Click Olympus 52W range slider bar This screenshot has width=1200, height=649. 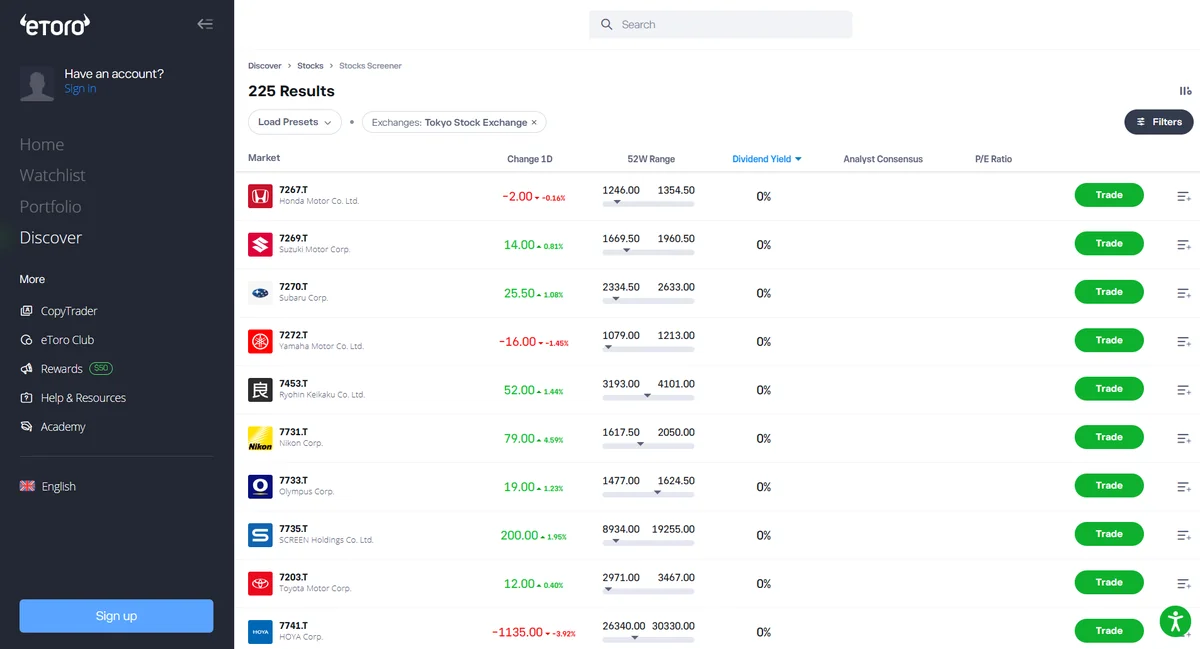point(648,494)
